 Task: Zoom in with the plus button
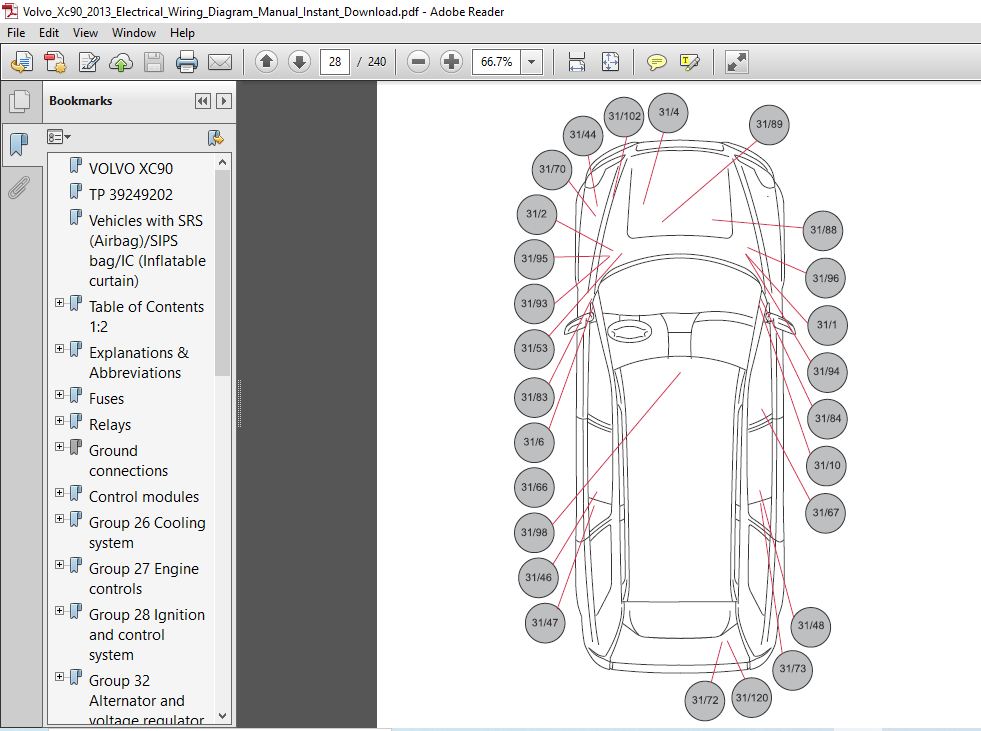click(x=451, y=61)
